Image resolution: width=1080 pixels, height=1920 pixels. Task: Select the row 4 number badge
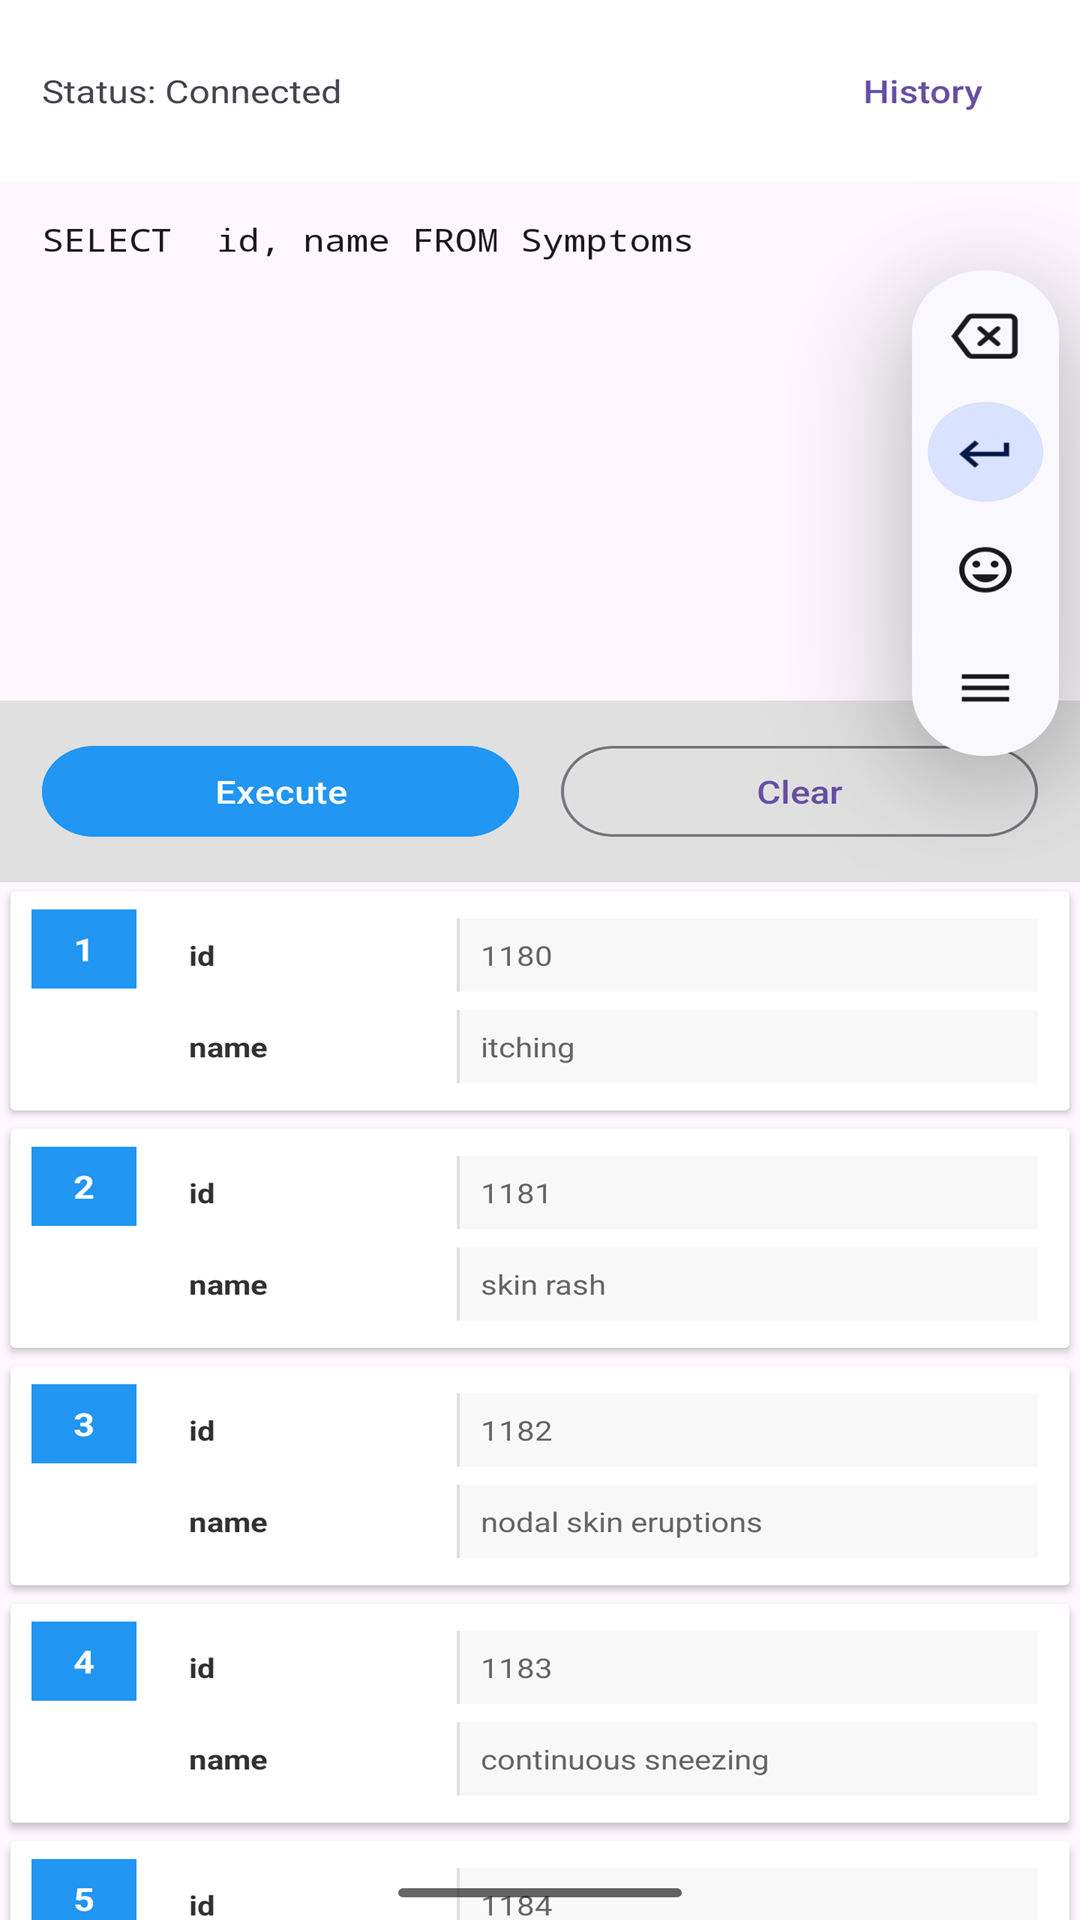tap(84, 1661)
